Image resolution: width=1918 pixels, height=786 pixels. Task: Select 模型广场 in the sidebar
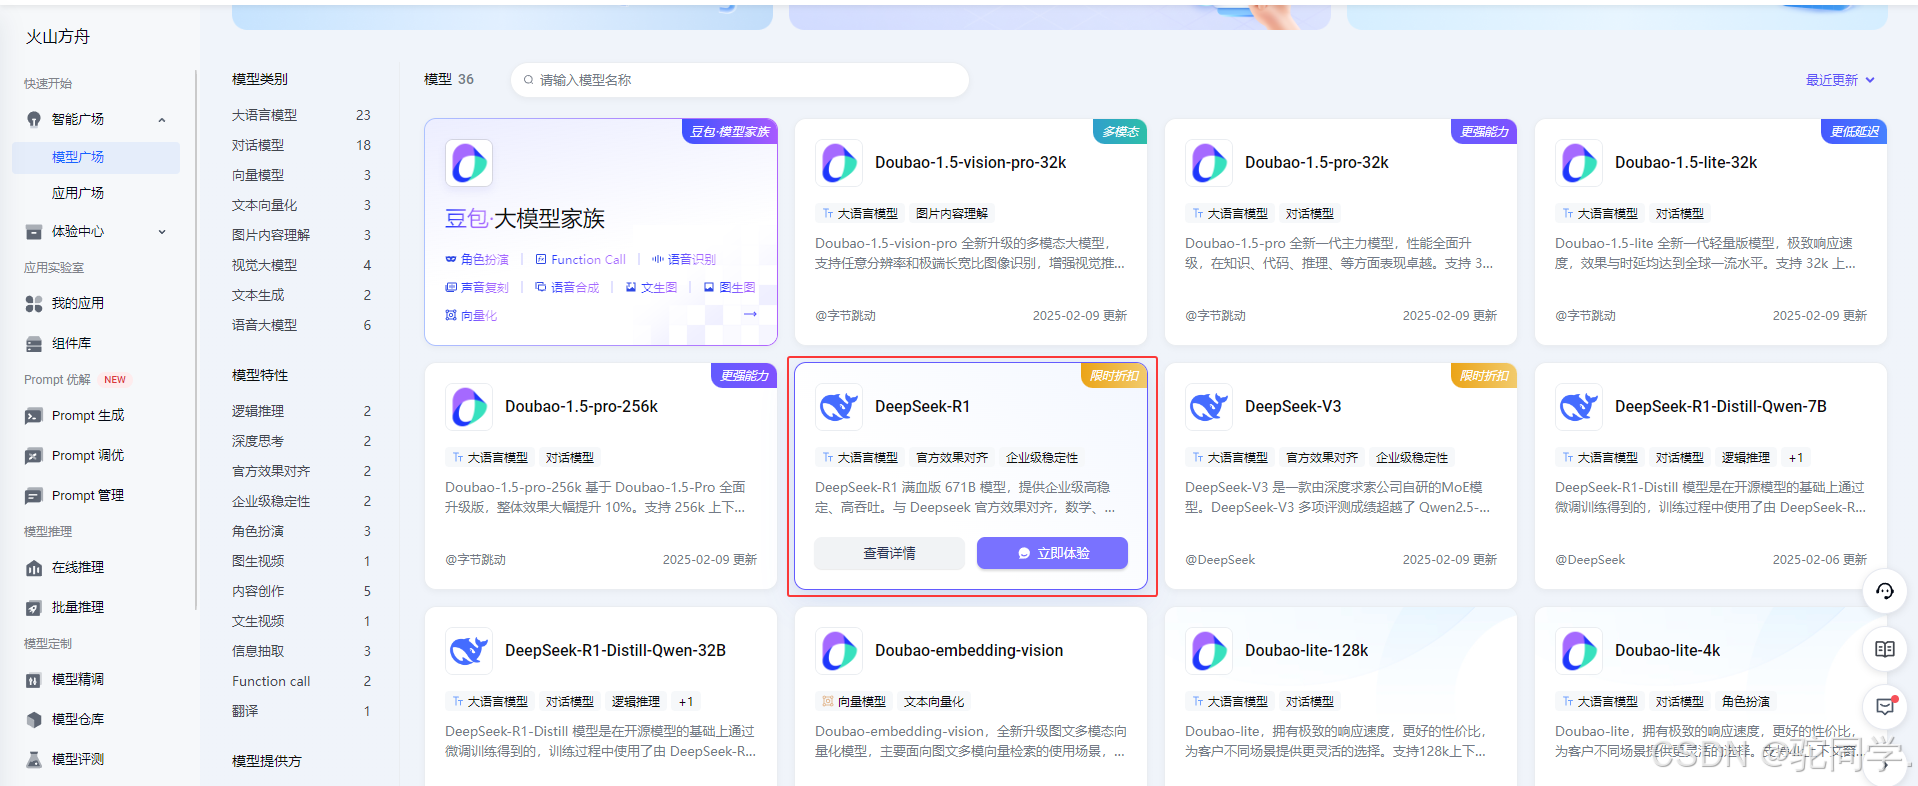[x=96, y=157]
